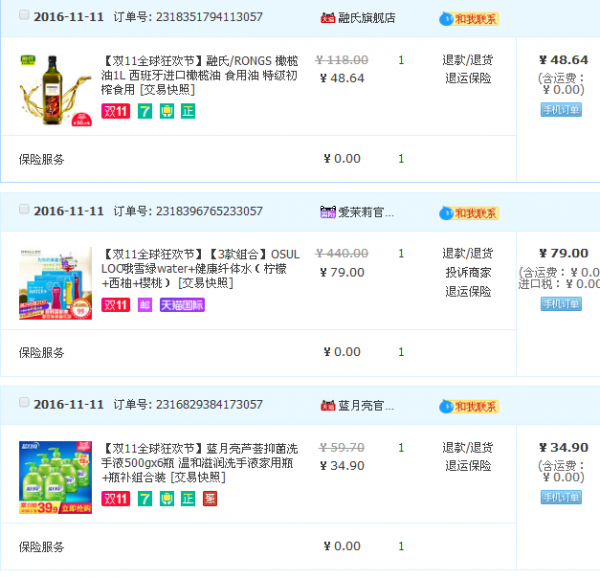The width and height of the screenshot is (600, 578).
Task: Click order number 231839676523​3057
Action: [209, 211]
